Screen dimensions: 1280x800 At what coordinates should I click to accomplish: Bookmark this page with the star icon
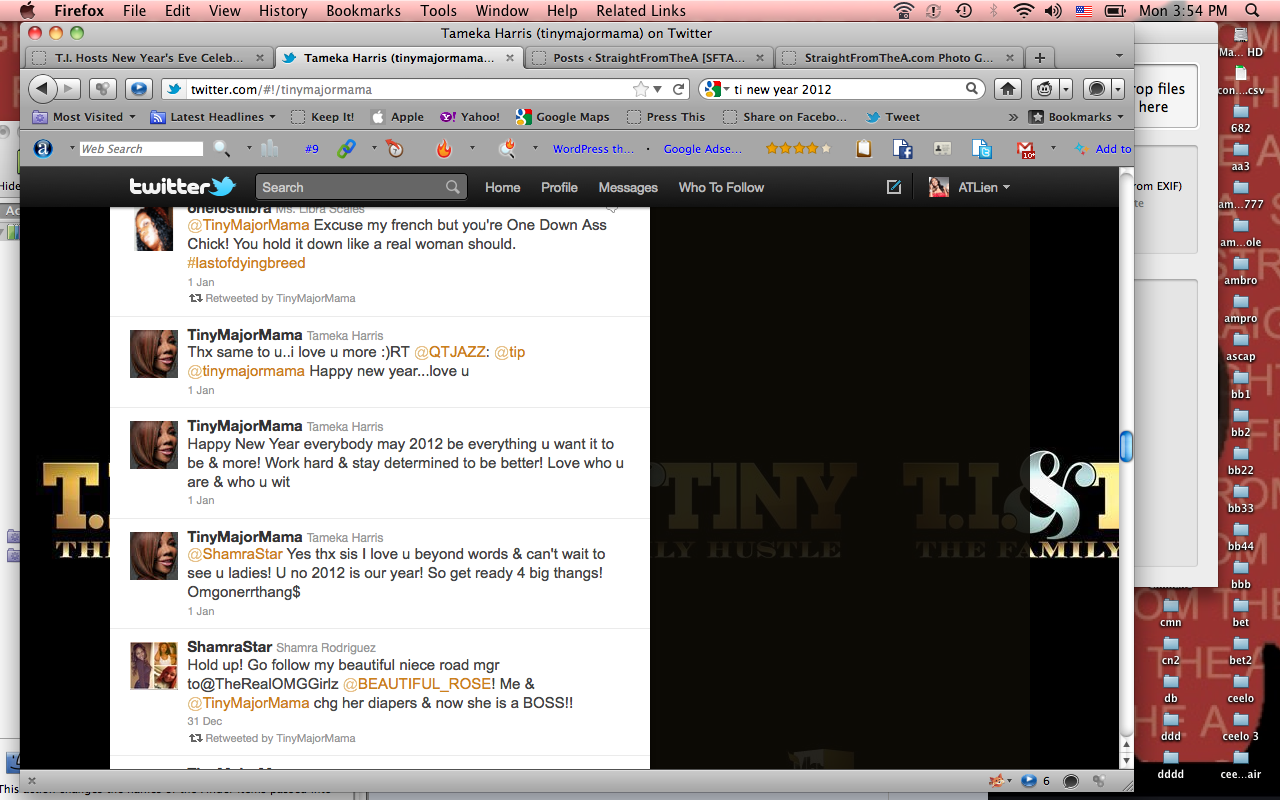(x=640, y=89)
